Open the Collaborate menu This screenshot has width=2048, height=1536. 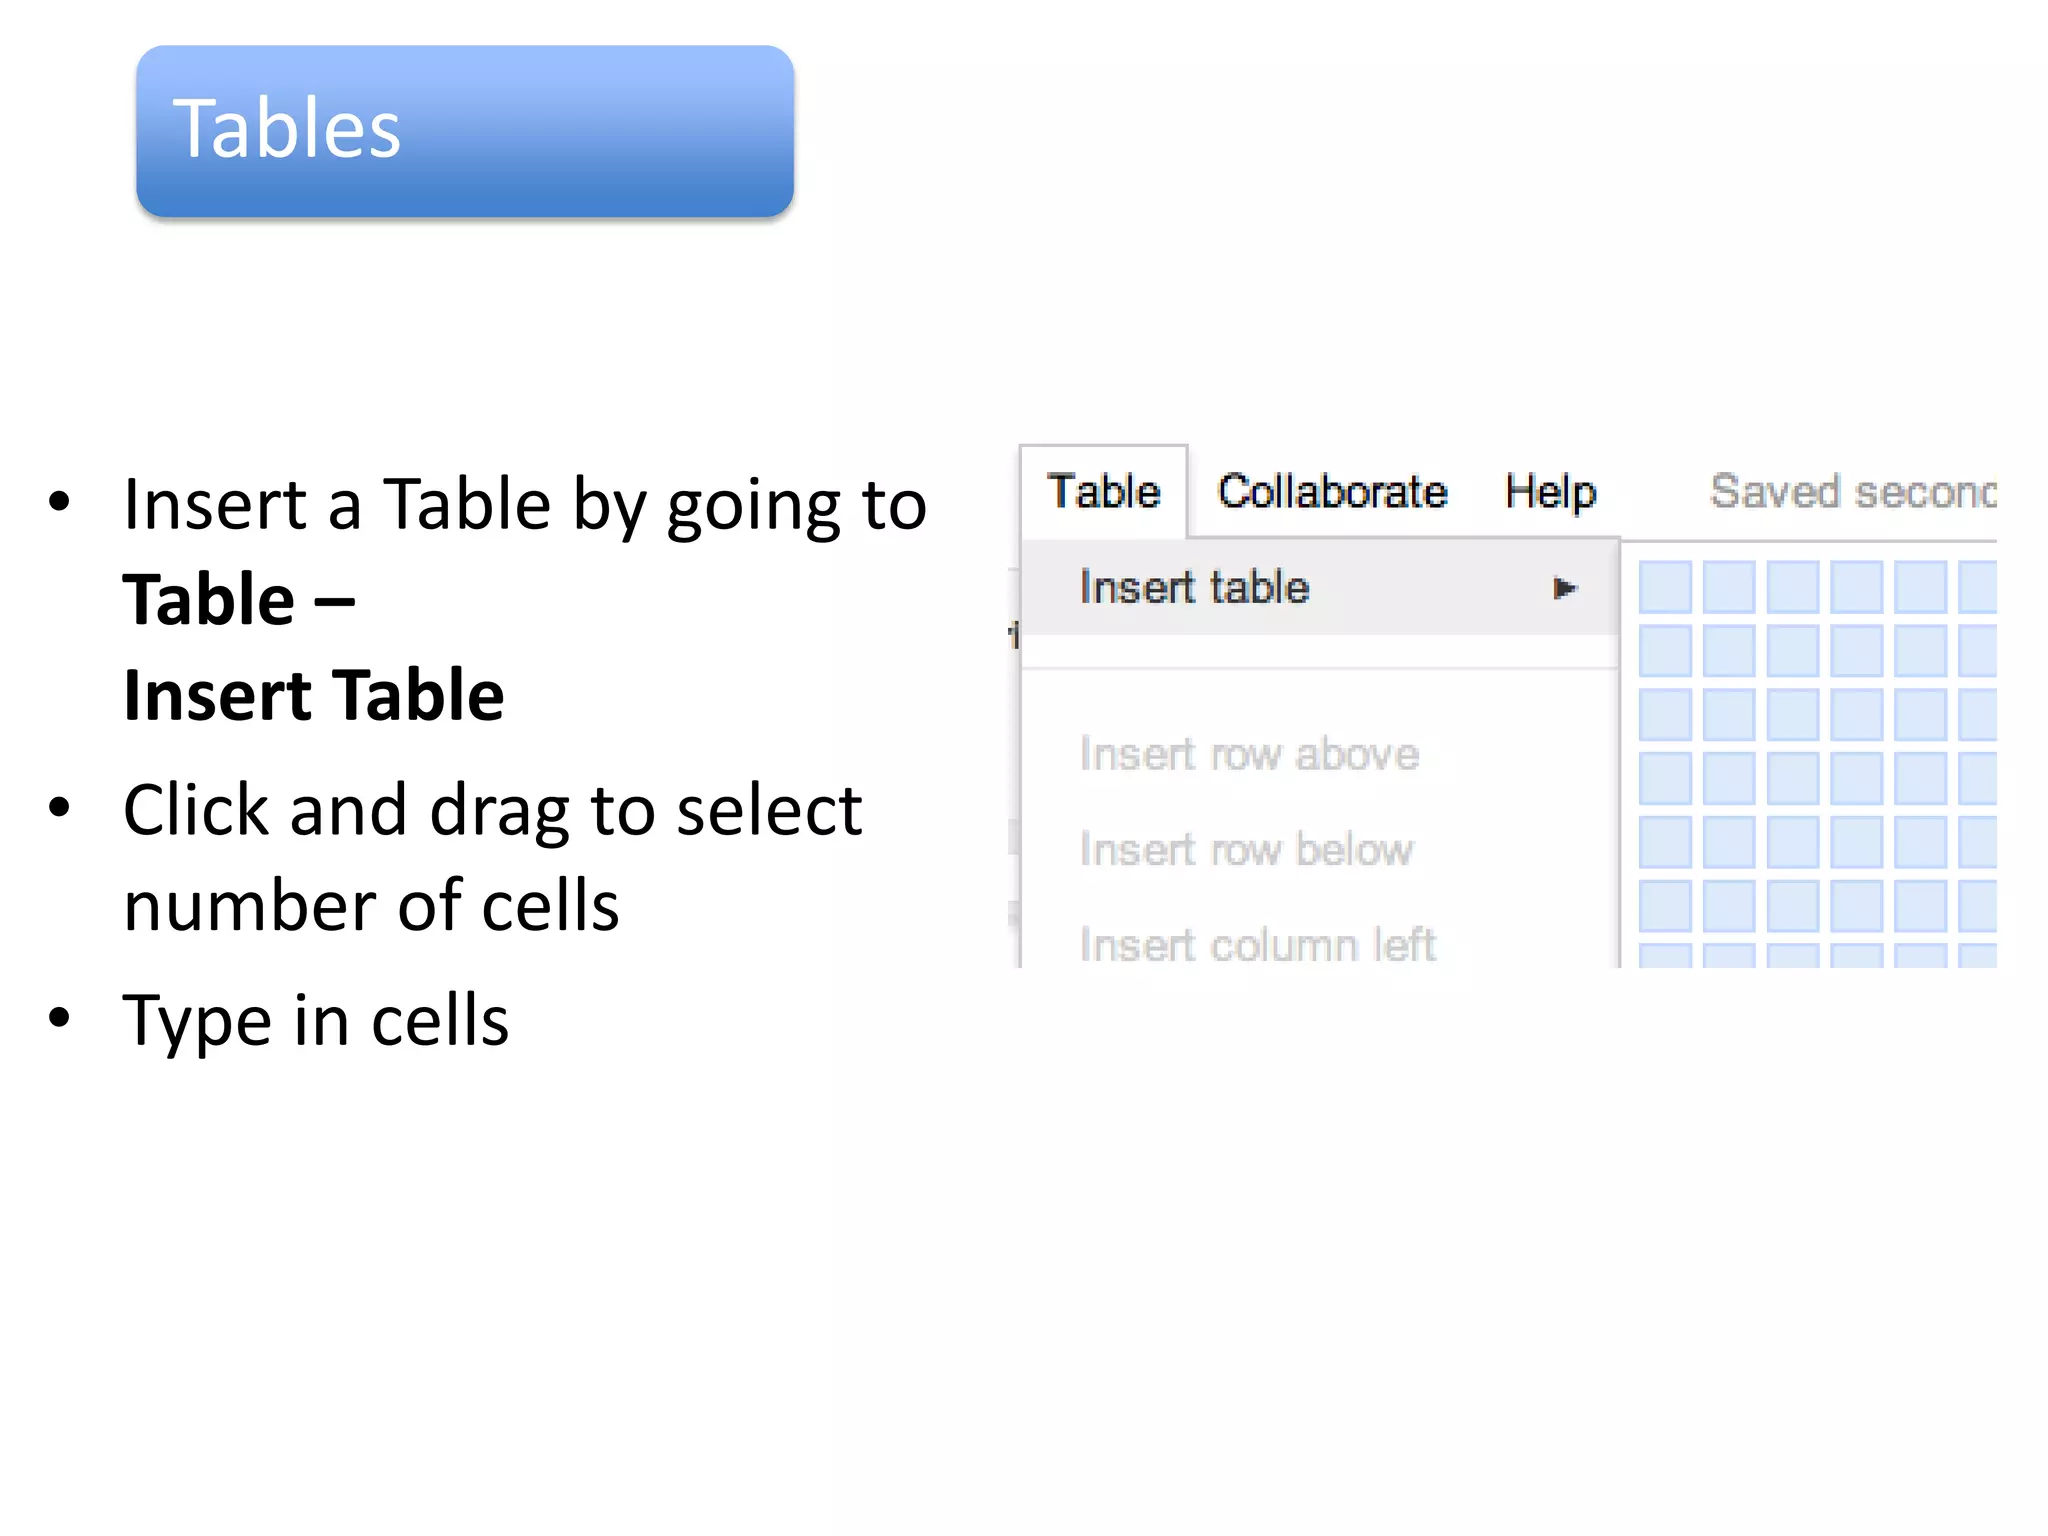click(1332, 492)
